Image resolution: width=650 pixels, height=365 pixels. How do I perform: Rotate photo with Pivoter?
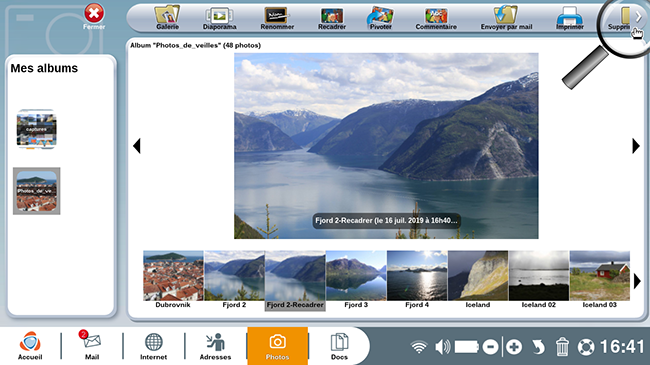tap(380, 18)
